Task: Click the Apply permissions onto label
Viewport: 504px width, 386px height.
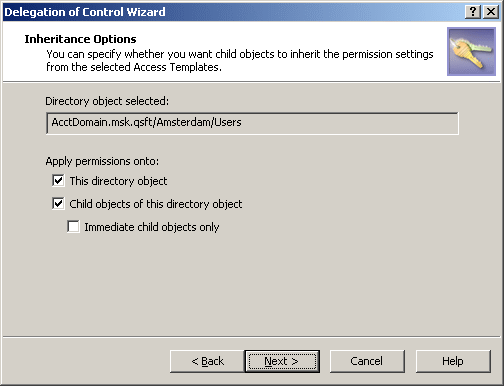Action: [x=102, y=161]
